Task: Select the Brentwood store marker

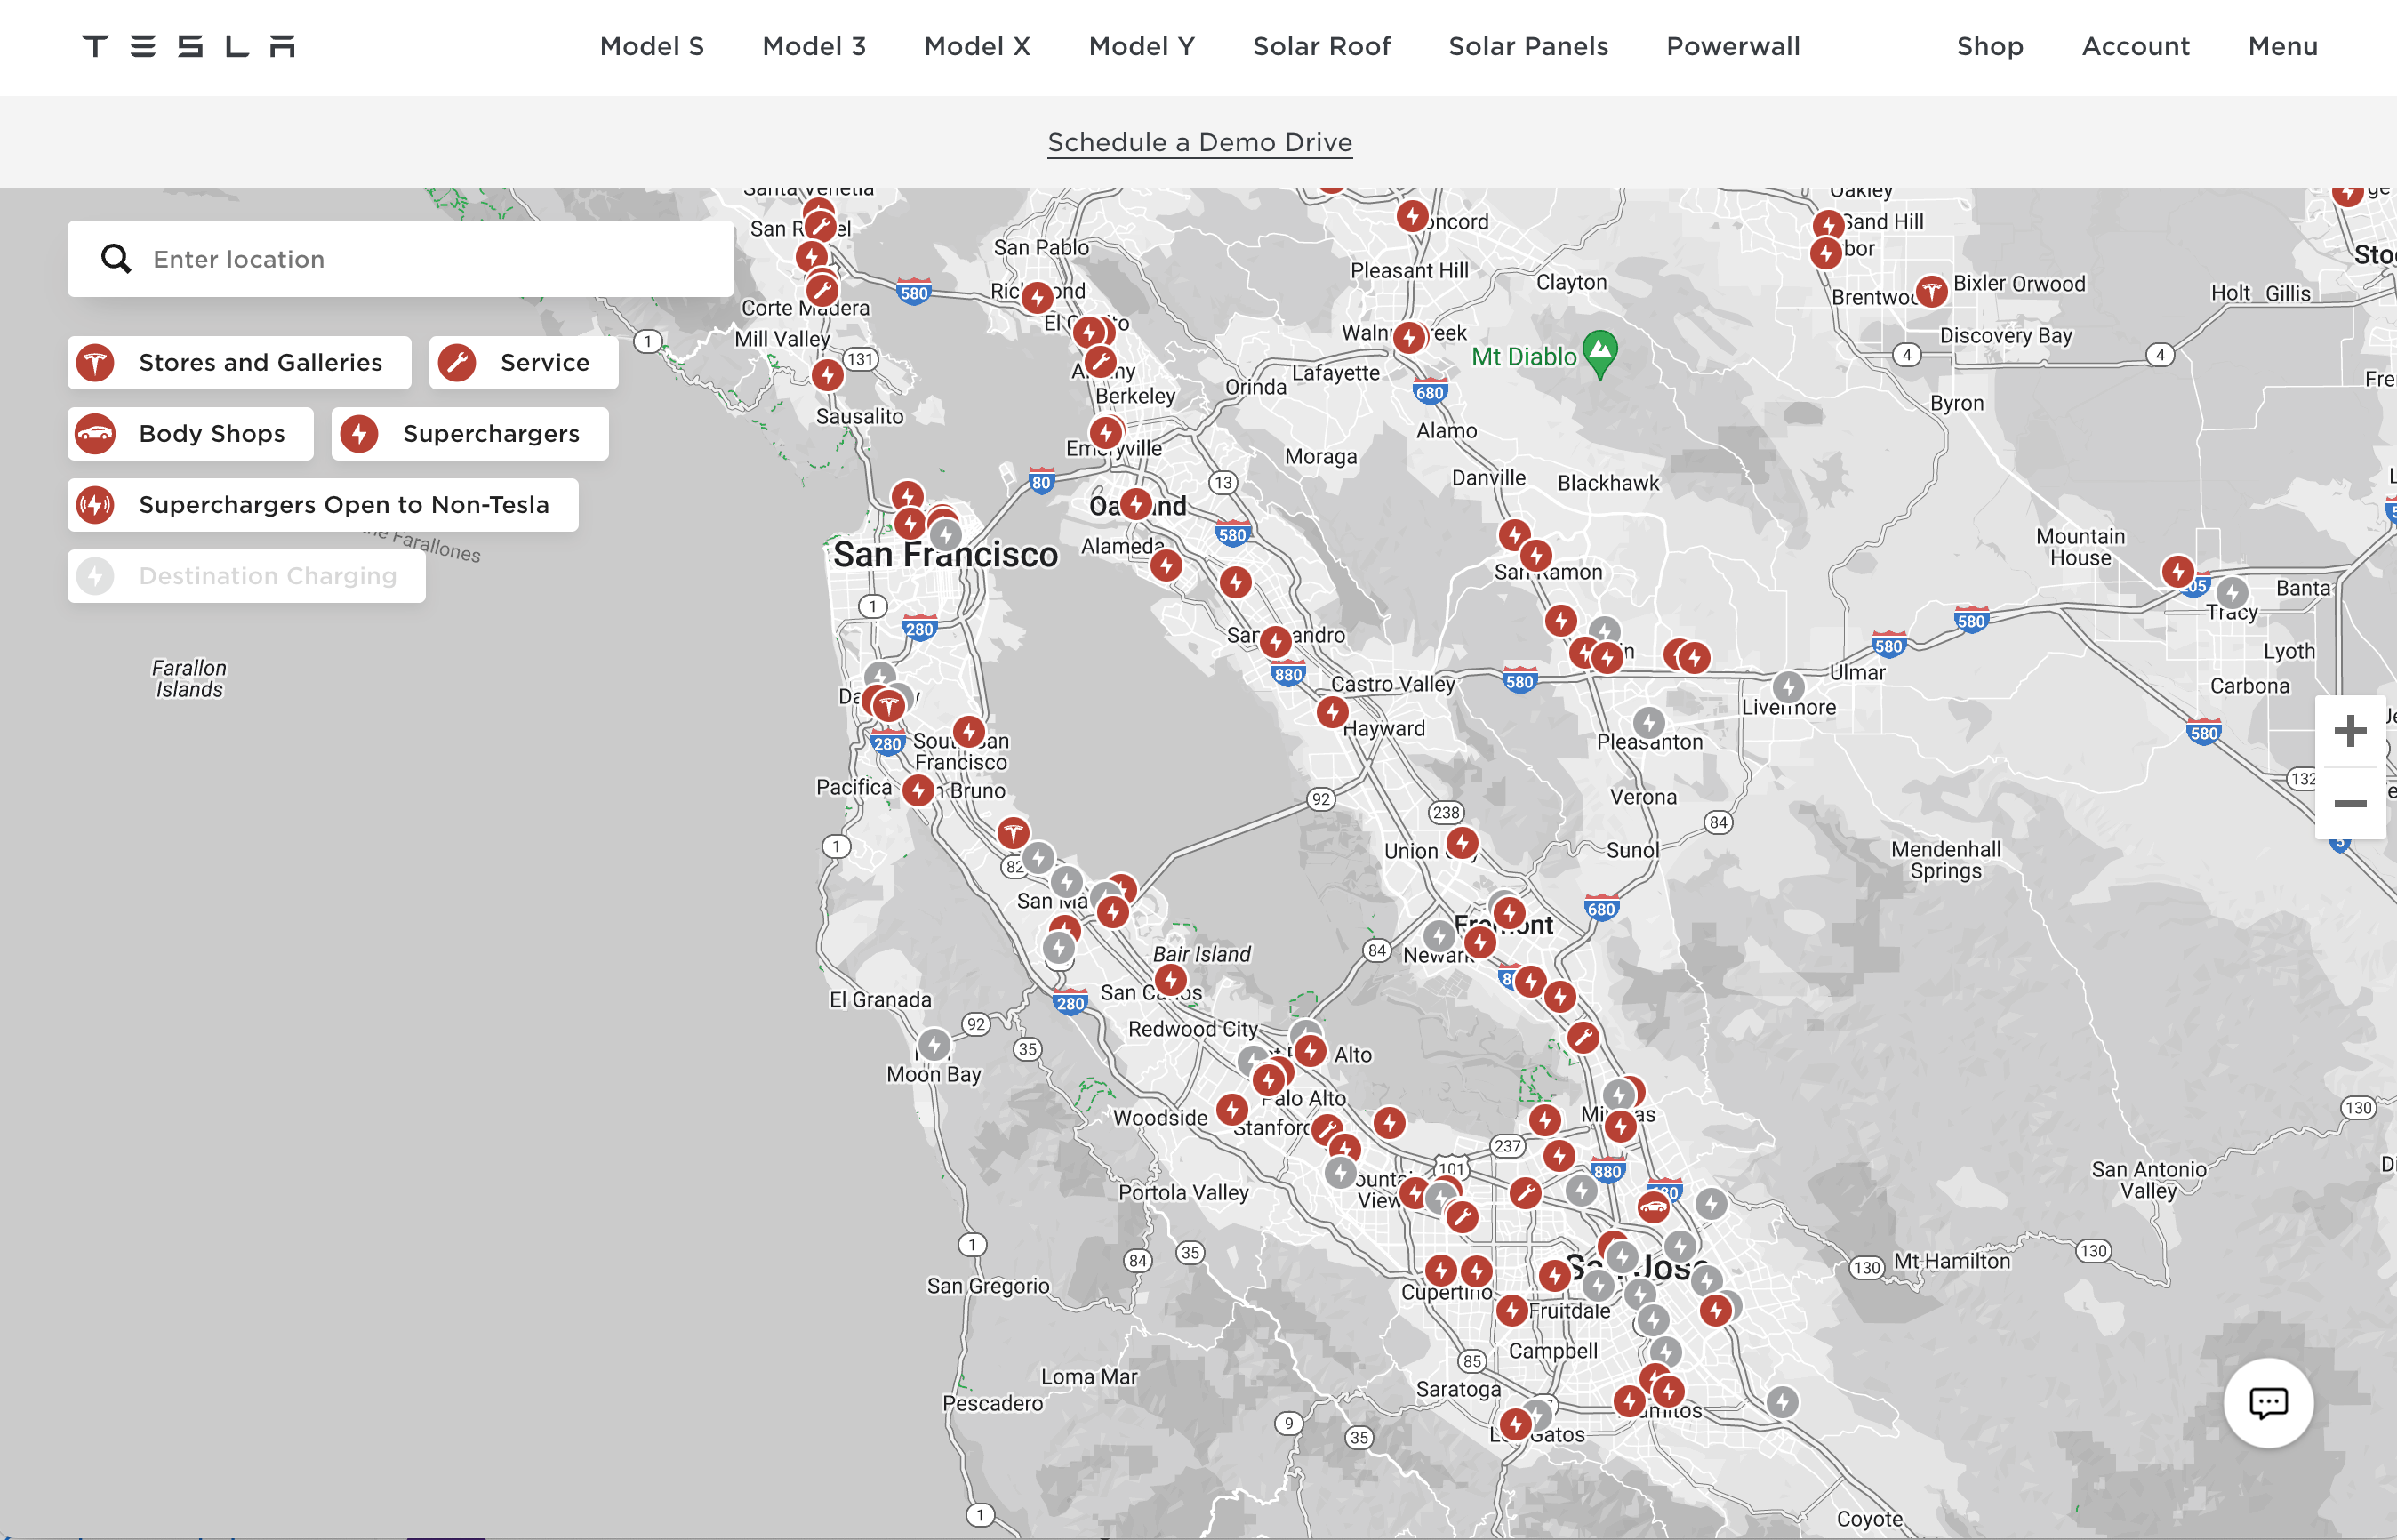Action: pos(1931,292)
